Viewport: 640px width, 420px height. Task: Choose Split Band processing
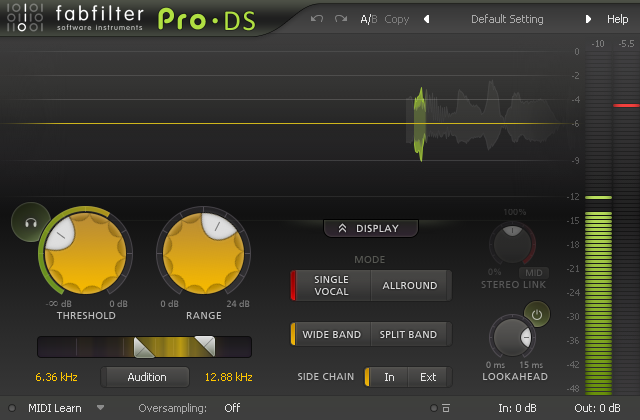pos(409,334)
